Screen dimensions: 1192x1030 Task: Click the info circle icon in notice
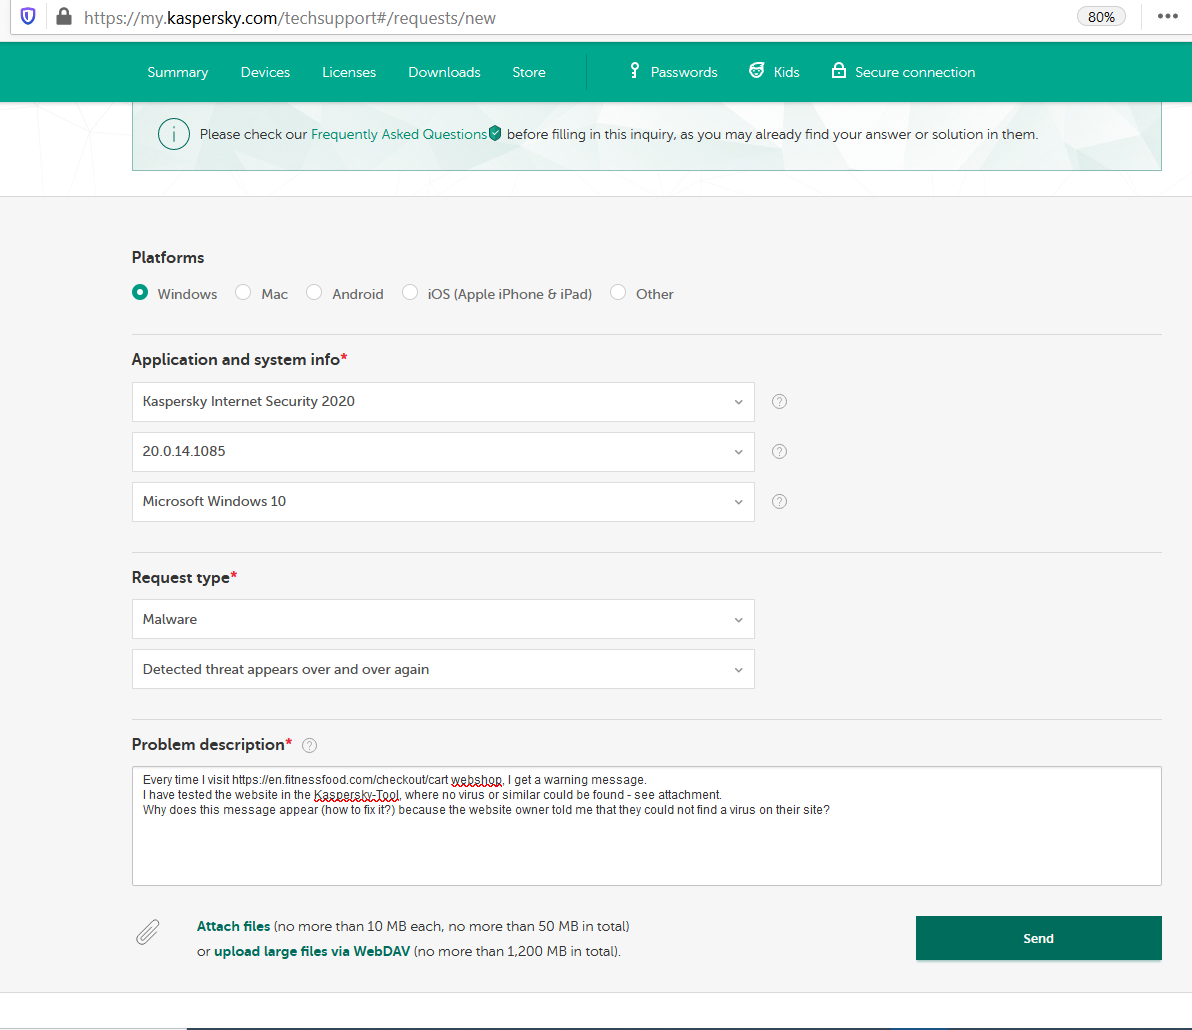[x=173, y=135]
